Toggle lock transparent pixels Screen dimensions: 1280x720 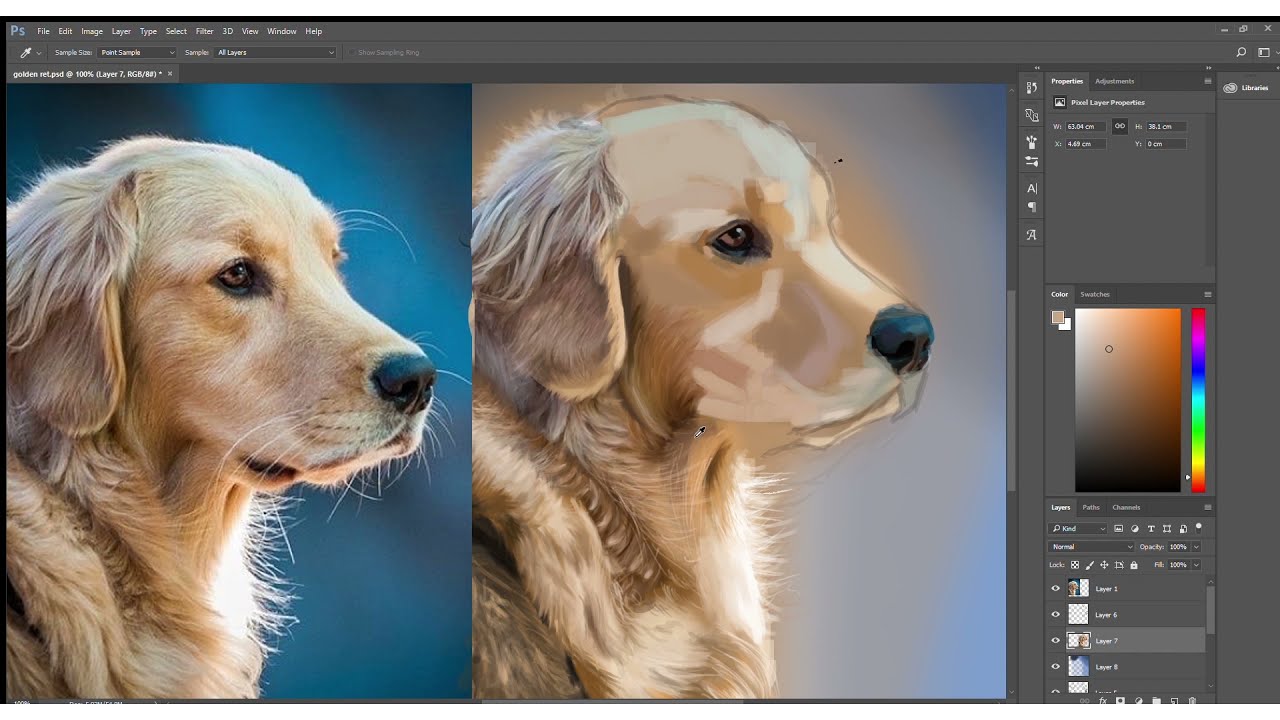(1075, 565)
